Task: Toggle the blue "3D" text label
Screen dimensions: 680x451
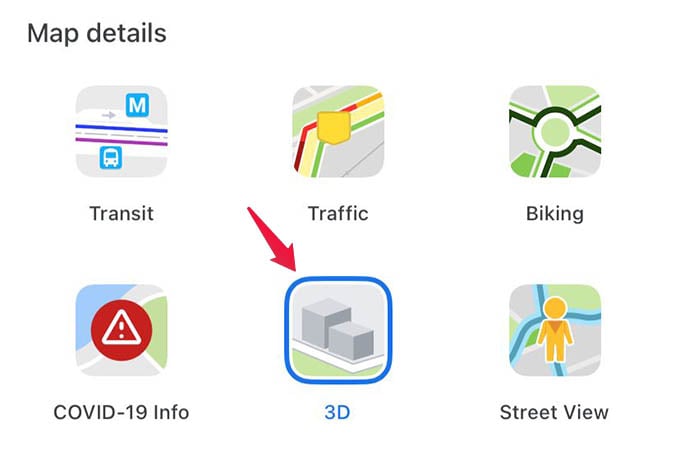Action: [x=337, y=412]
